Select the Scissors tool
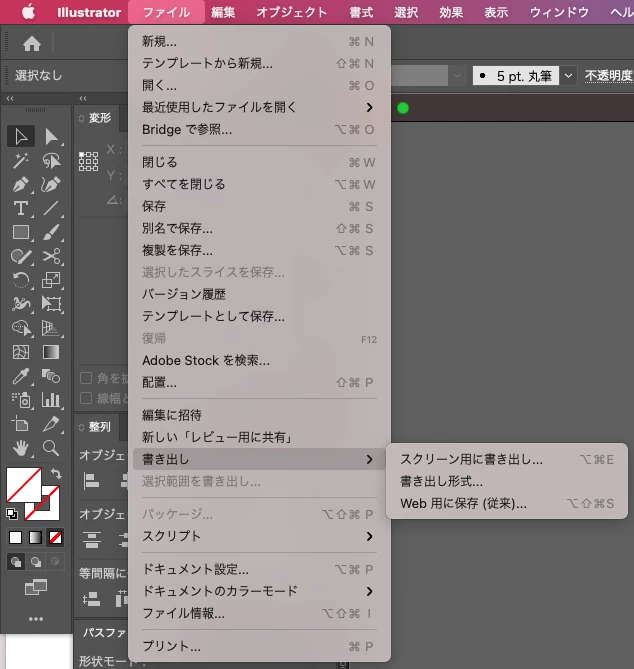Screen dimensions: 634x669 pyautogui.click(x=51, y=256)
